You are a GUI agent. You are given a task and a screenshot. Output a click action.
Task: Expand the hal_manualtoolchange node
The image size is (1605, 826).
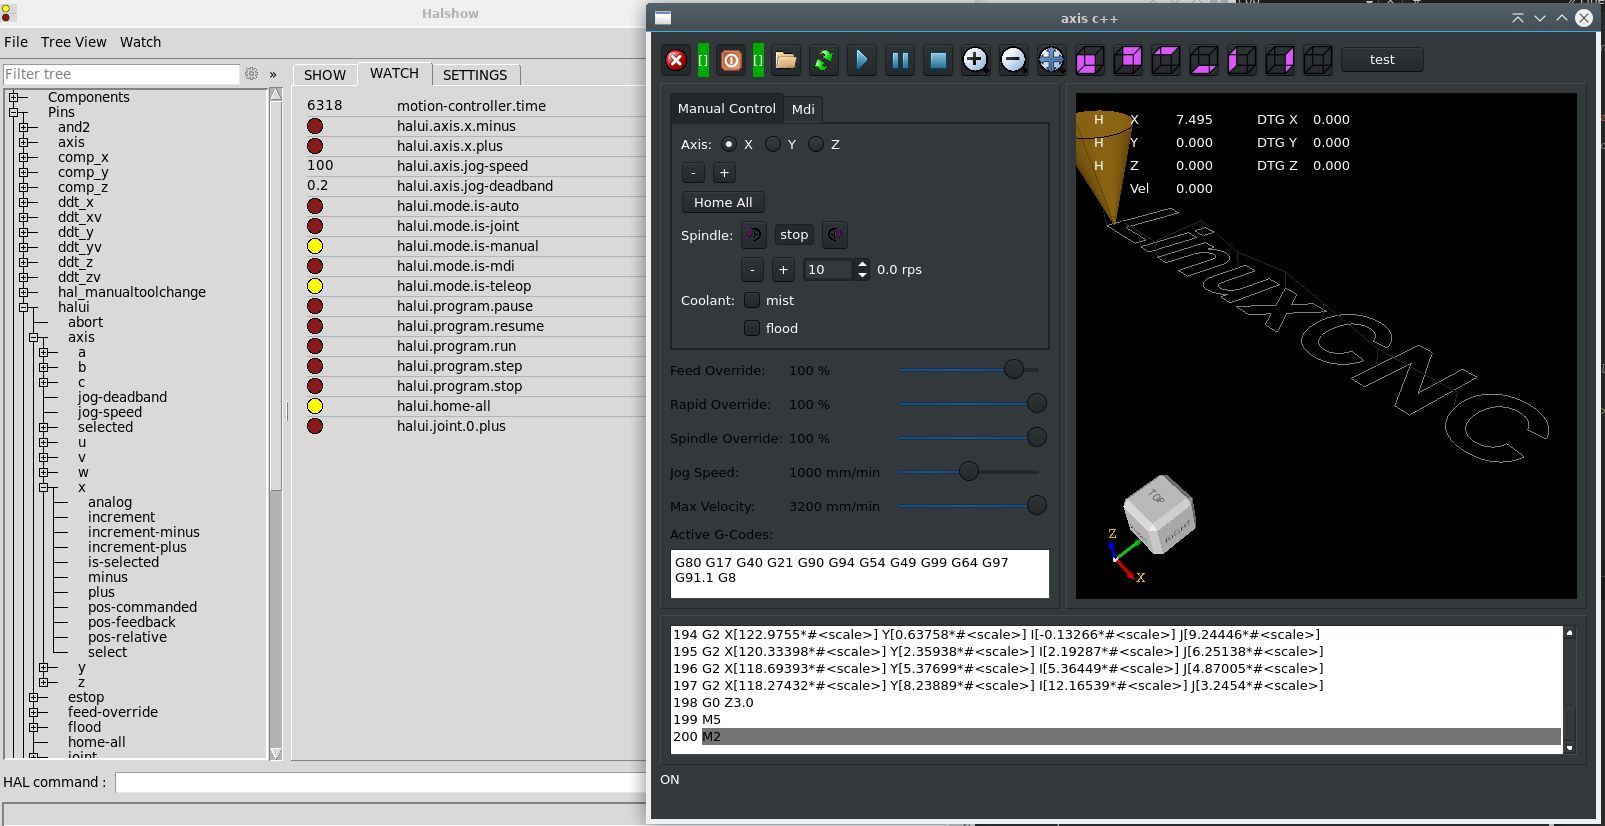click(24, 292)
